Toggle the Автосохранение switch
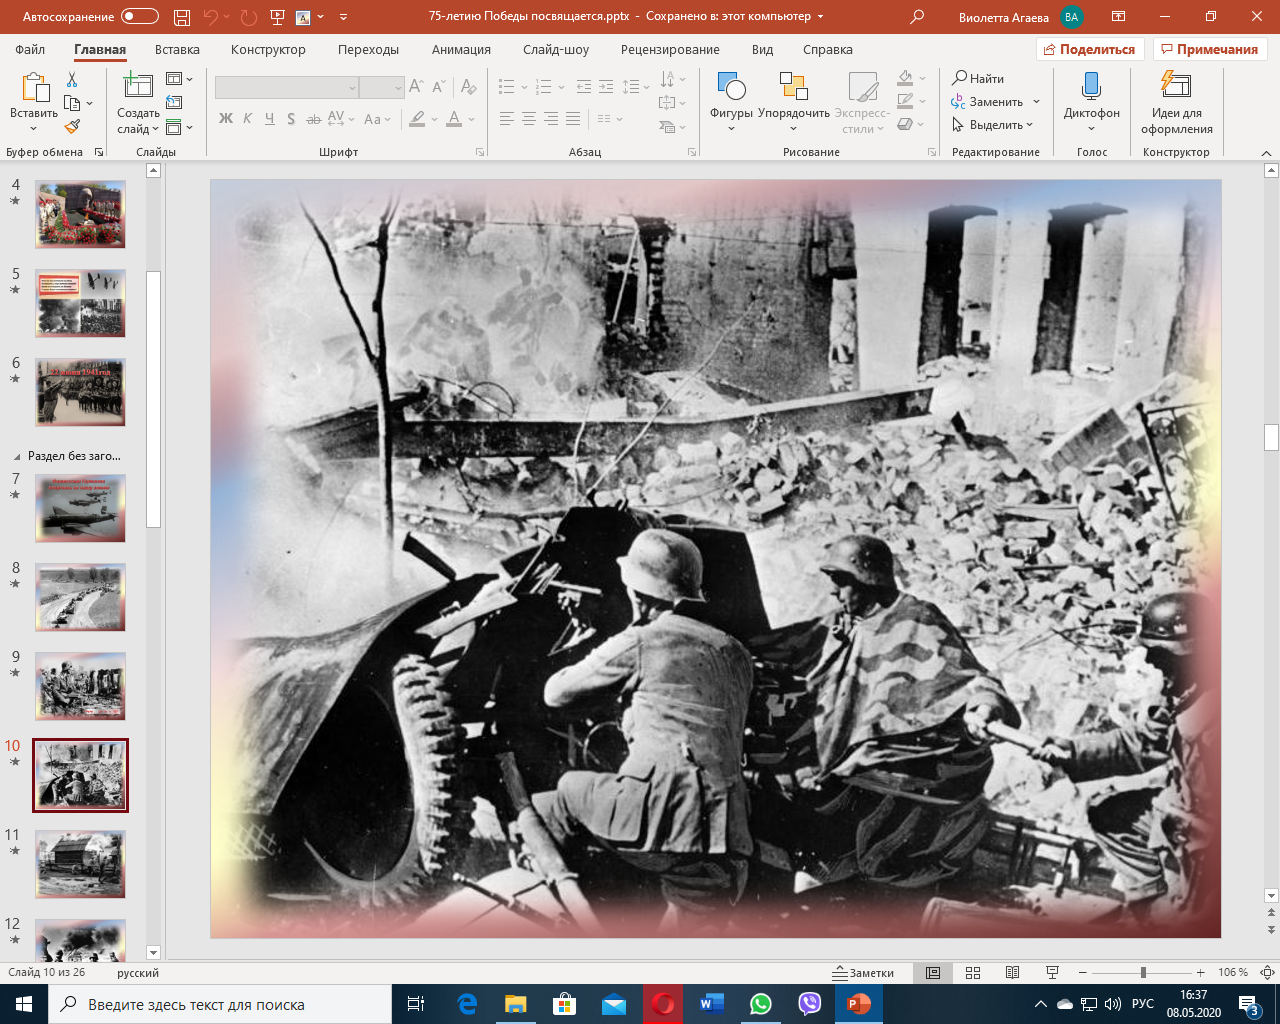This screenshot has height=1024, width=1280. tap(139, 17)
